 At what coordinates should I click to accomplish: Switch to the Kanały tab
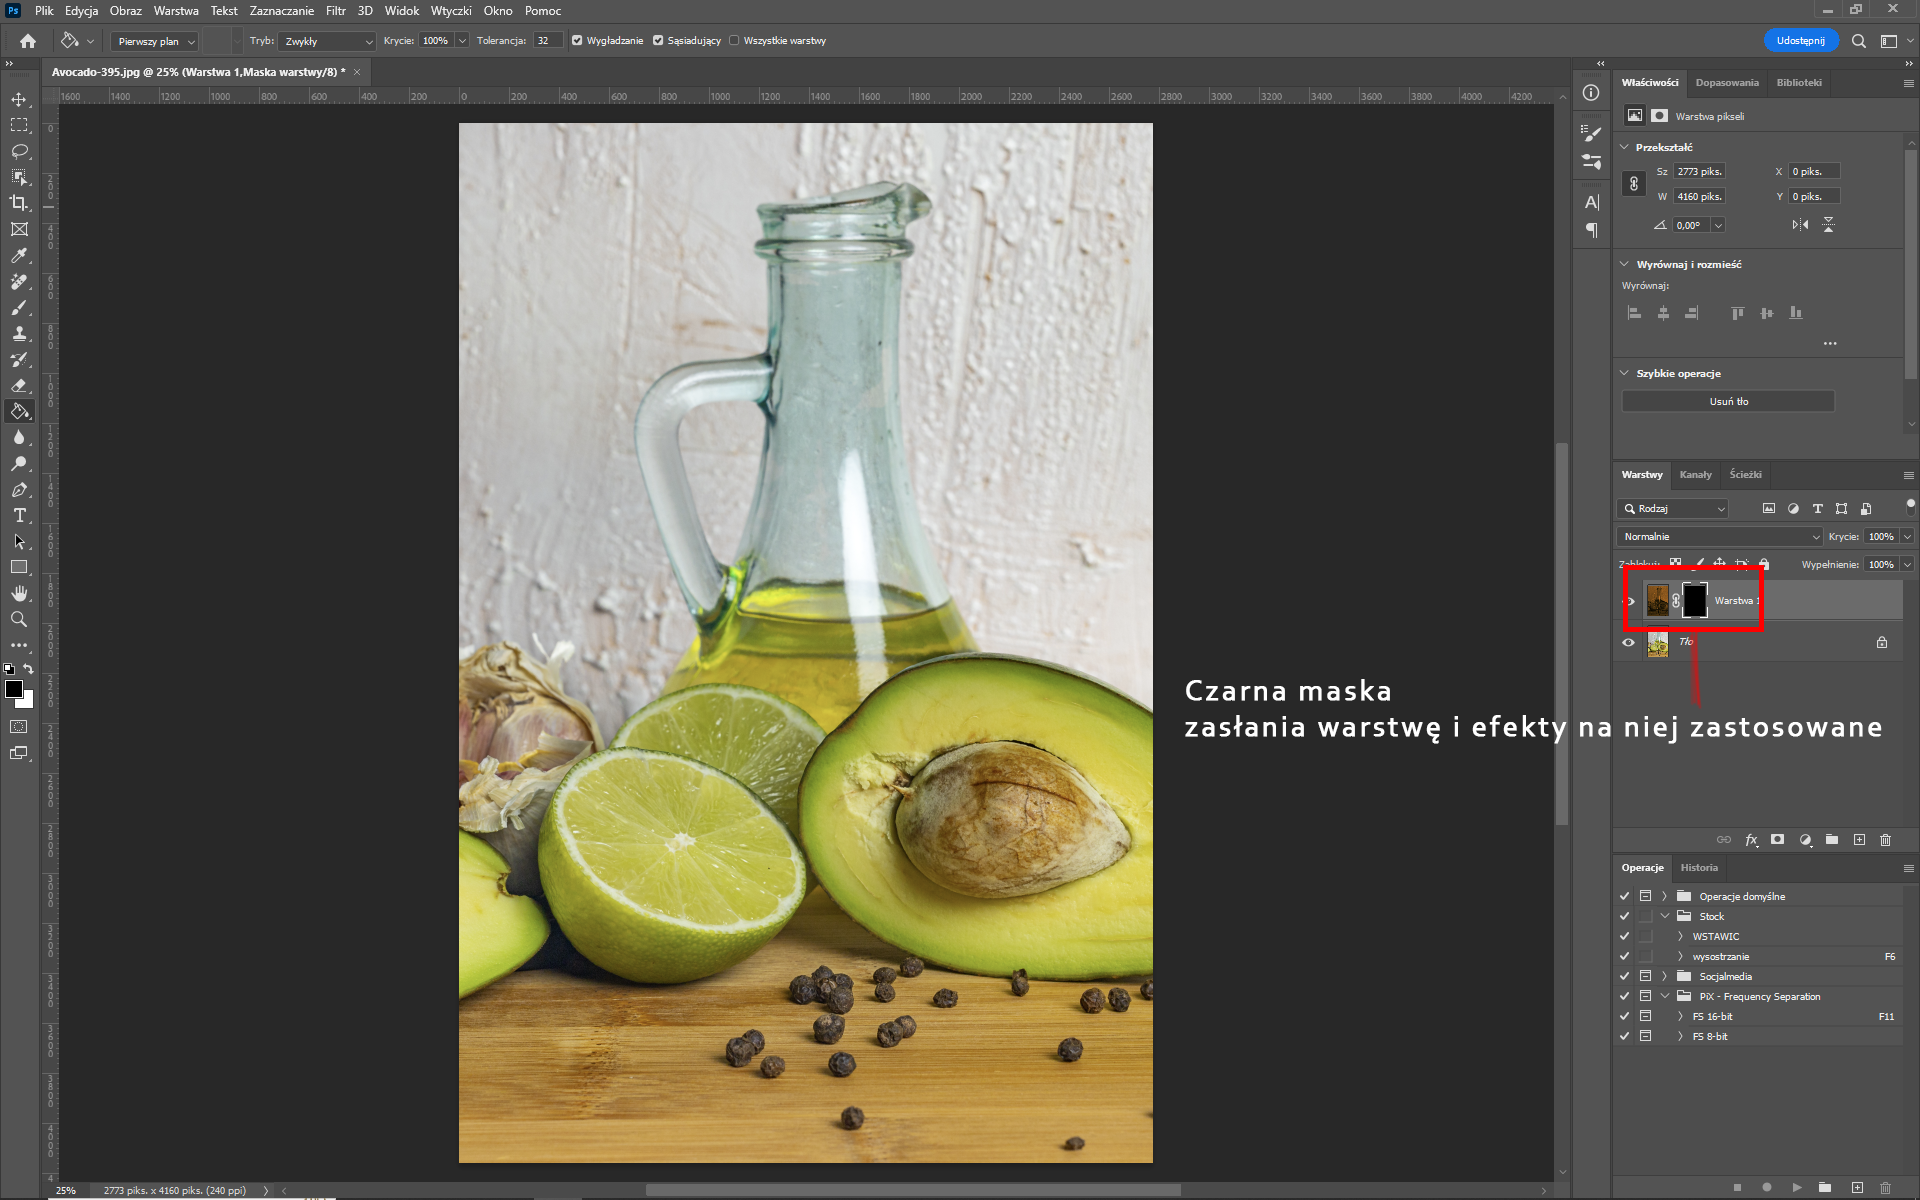[1695, 475]
